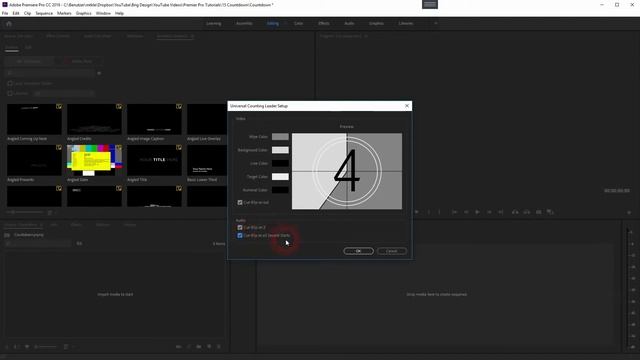Click the Mark Out button

[x=439, y=212]
